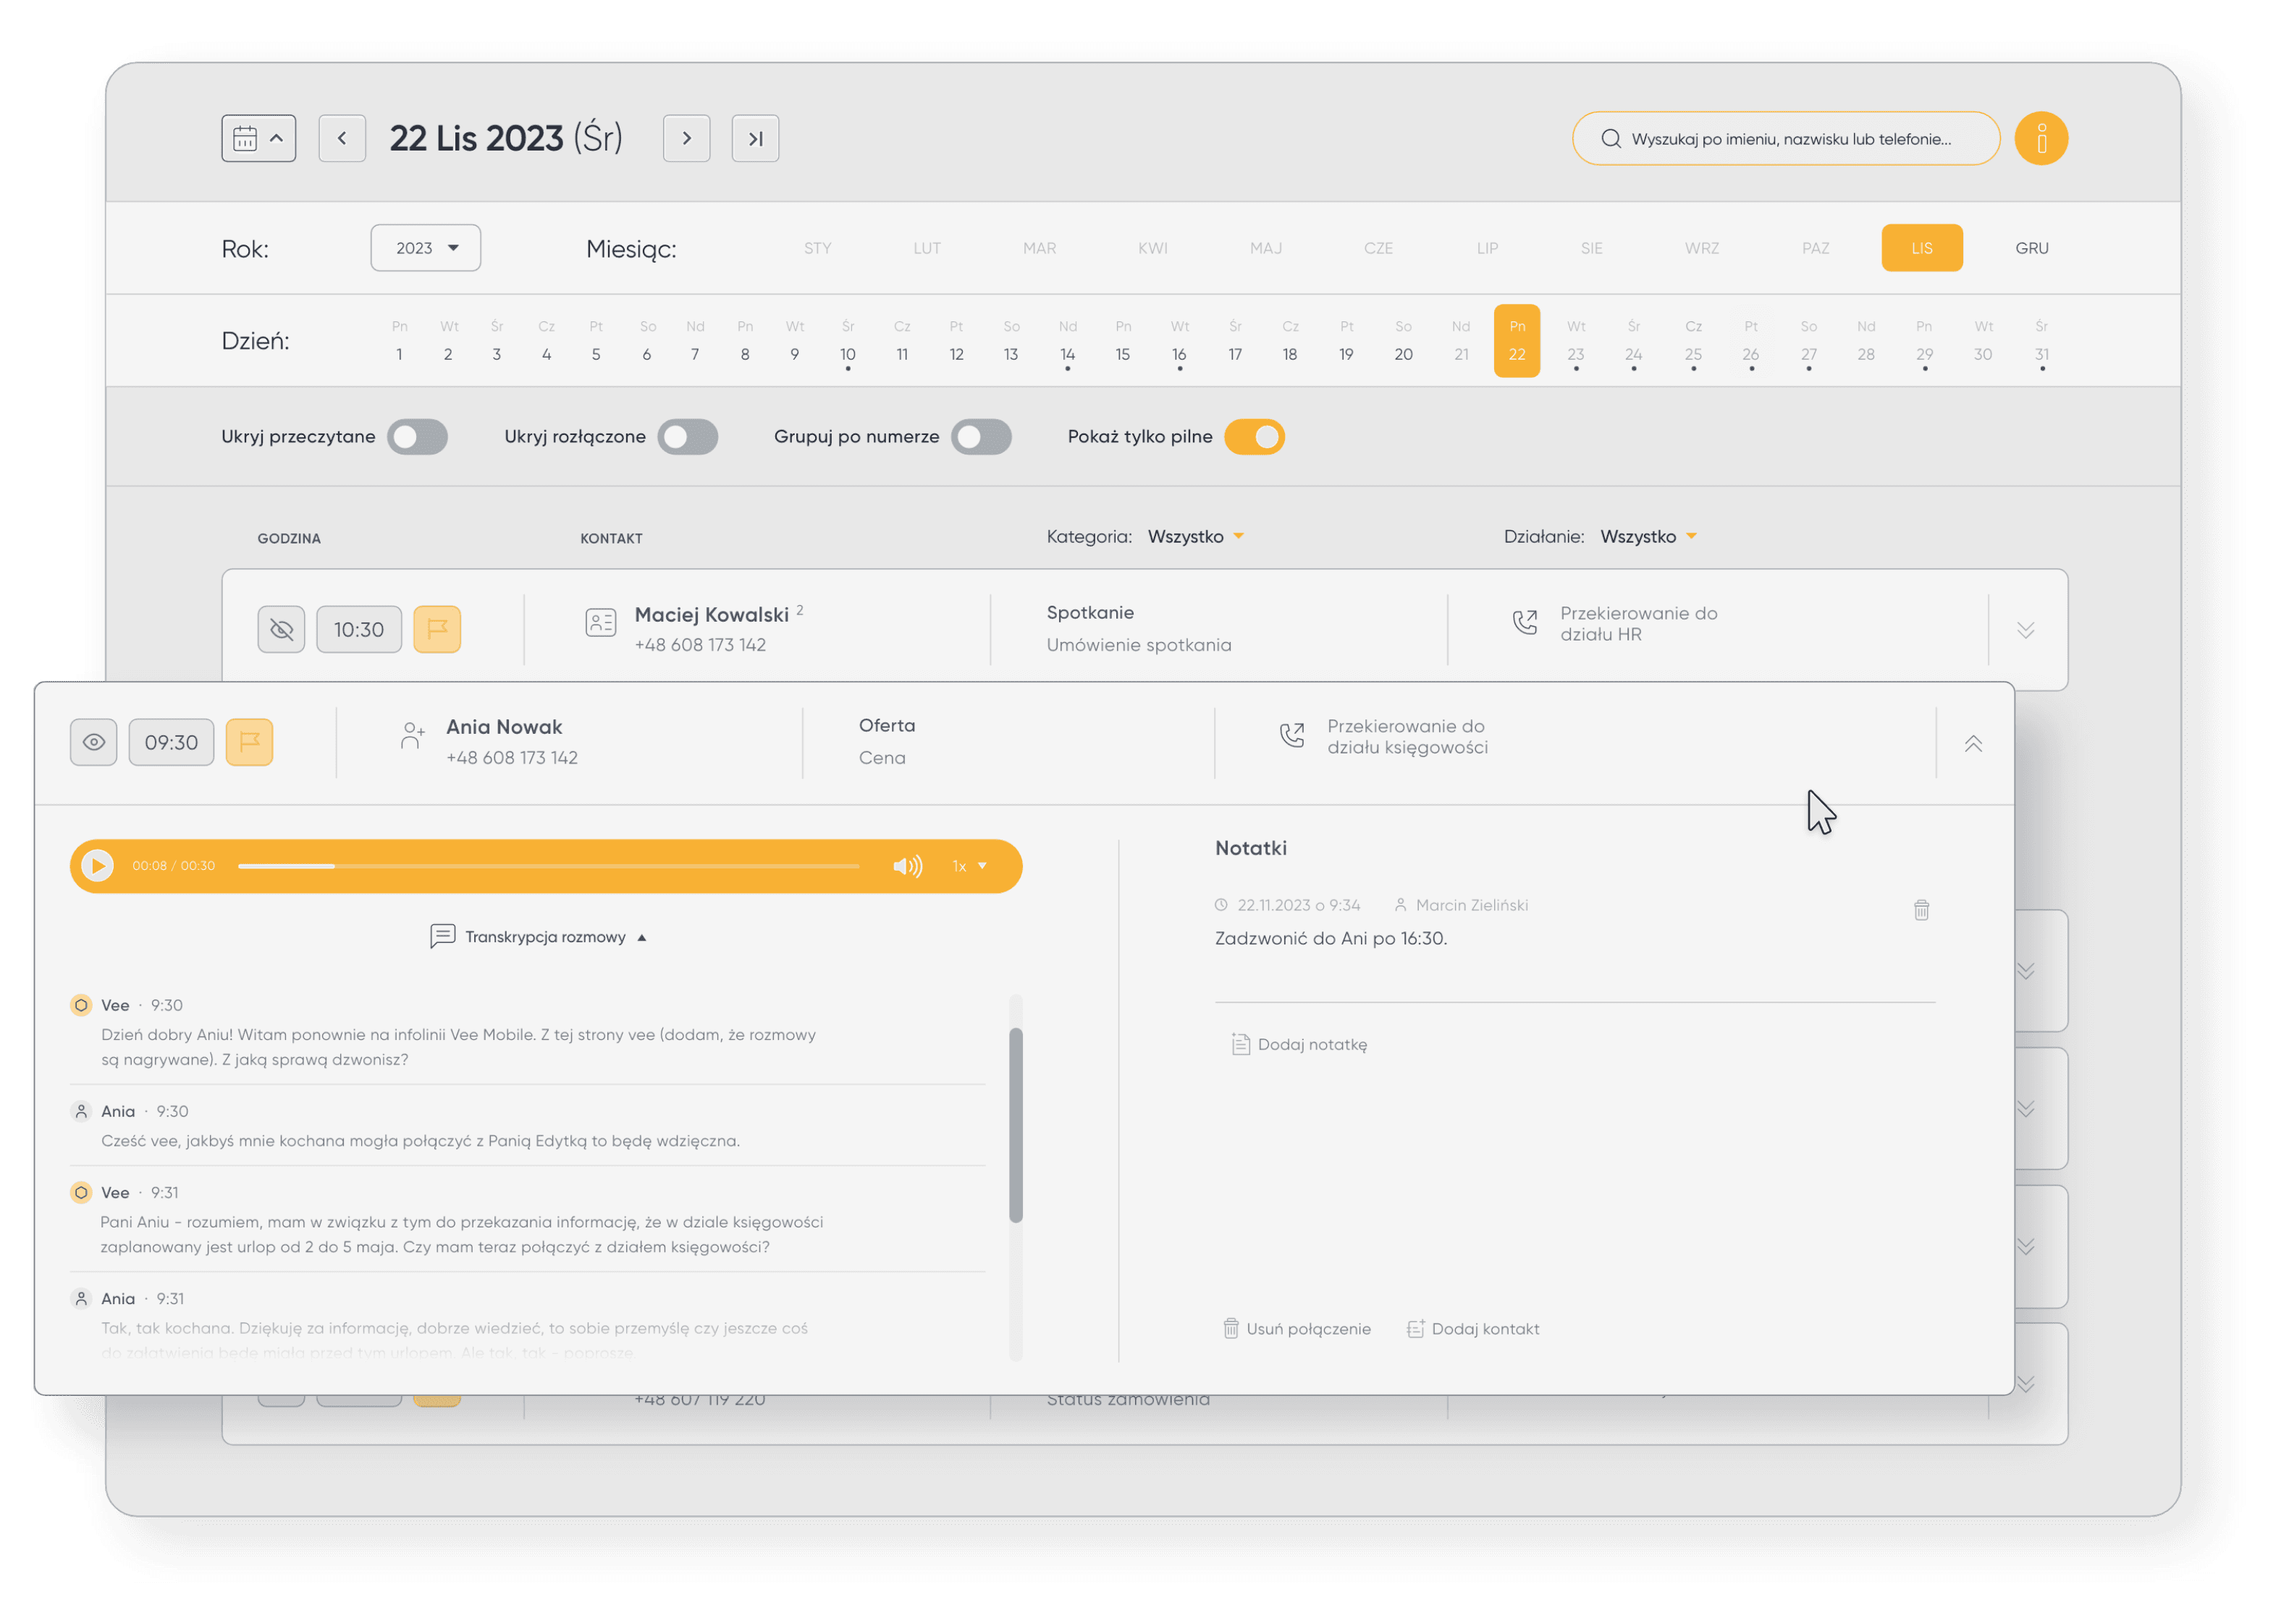The image size is (2289, 1624).
Task: Click the orange info icon button
Action: tap(2040, 138)
